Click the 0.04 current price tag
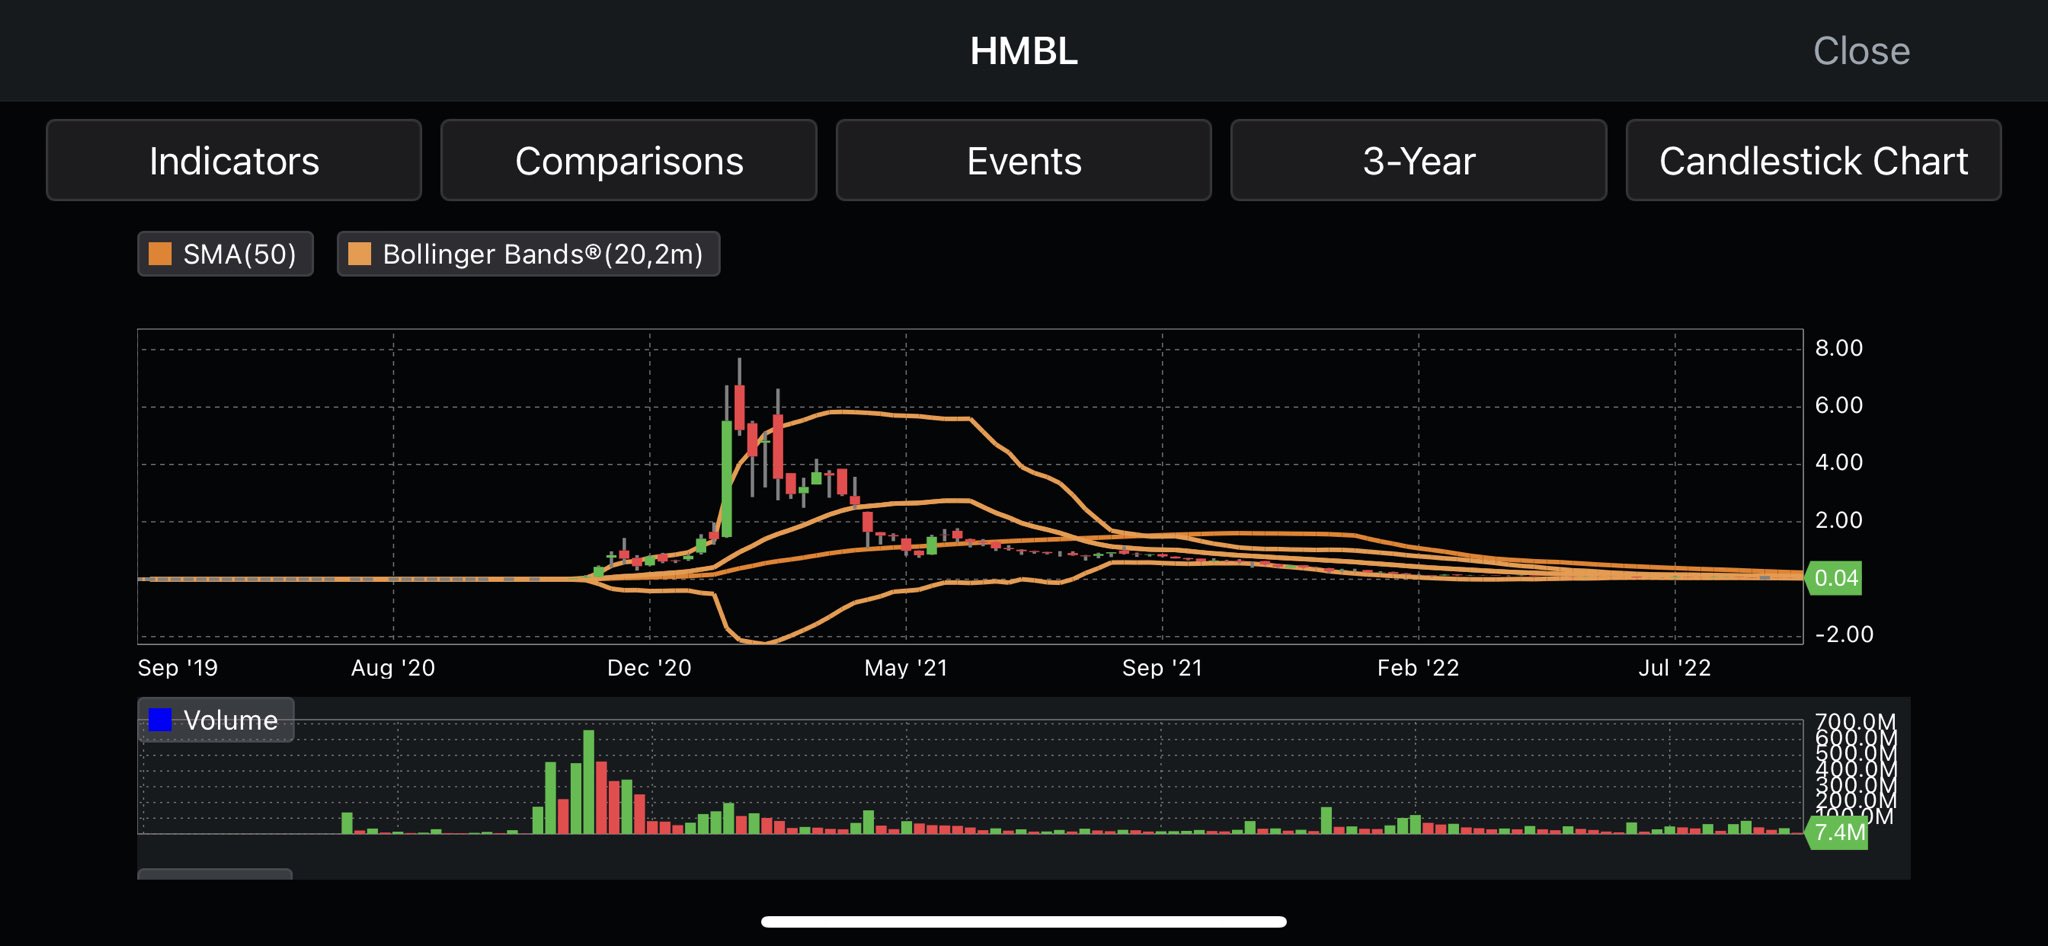Screen dimensions: 2048x946 pos(1833,578)
